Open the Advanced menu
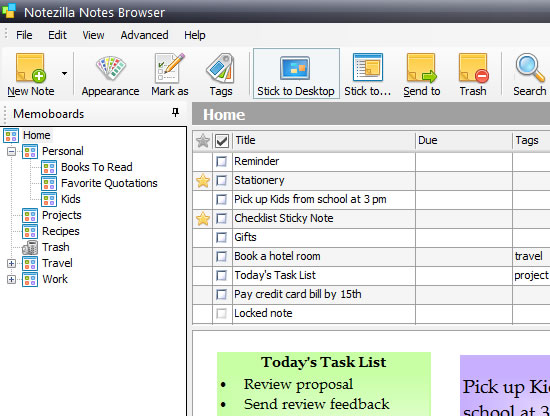The width and height of the screenshot is (550, 416). [x=144, y=35]
